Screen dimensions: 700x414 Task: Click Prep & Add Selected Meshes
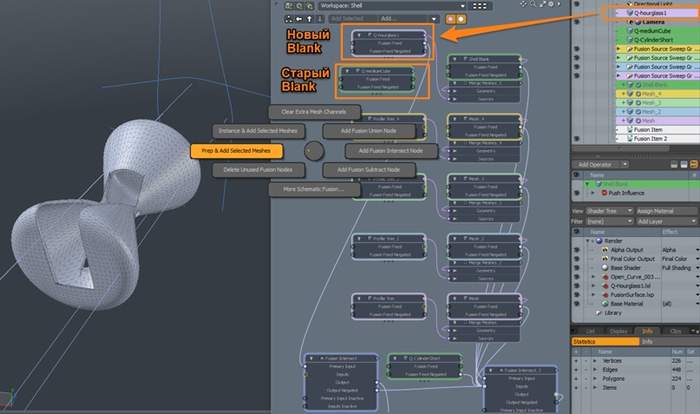coord(236,150)
